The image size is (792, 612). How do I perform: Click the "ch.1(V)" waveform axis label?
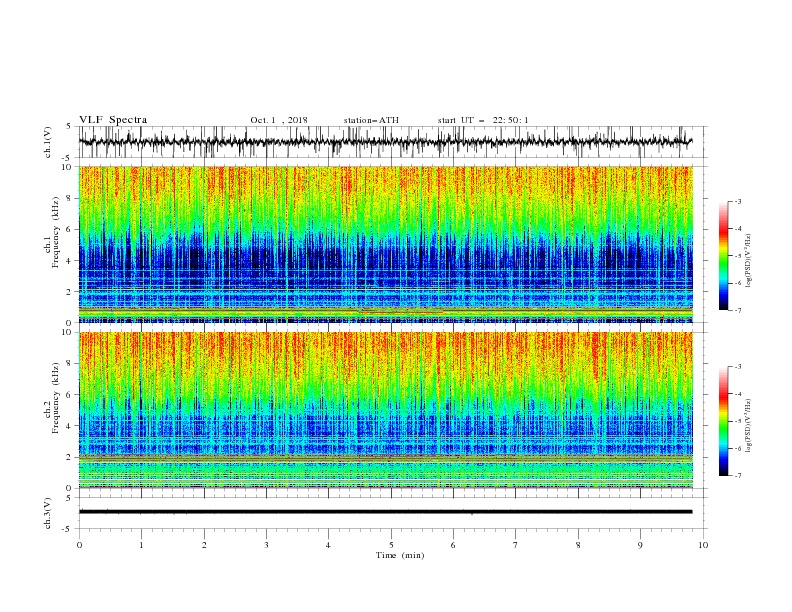pos(48,142)
